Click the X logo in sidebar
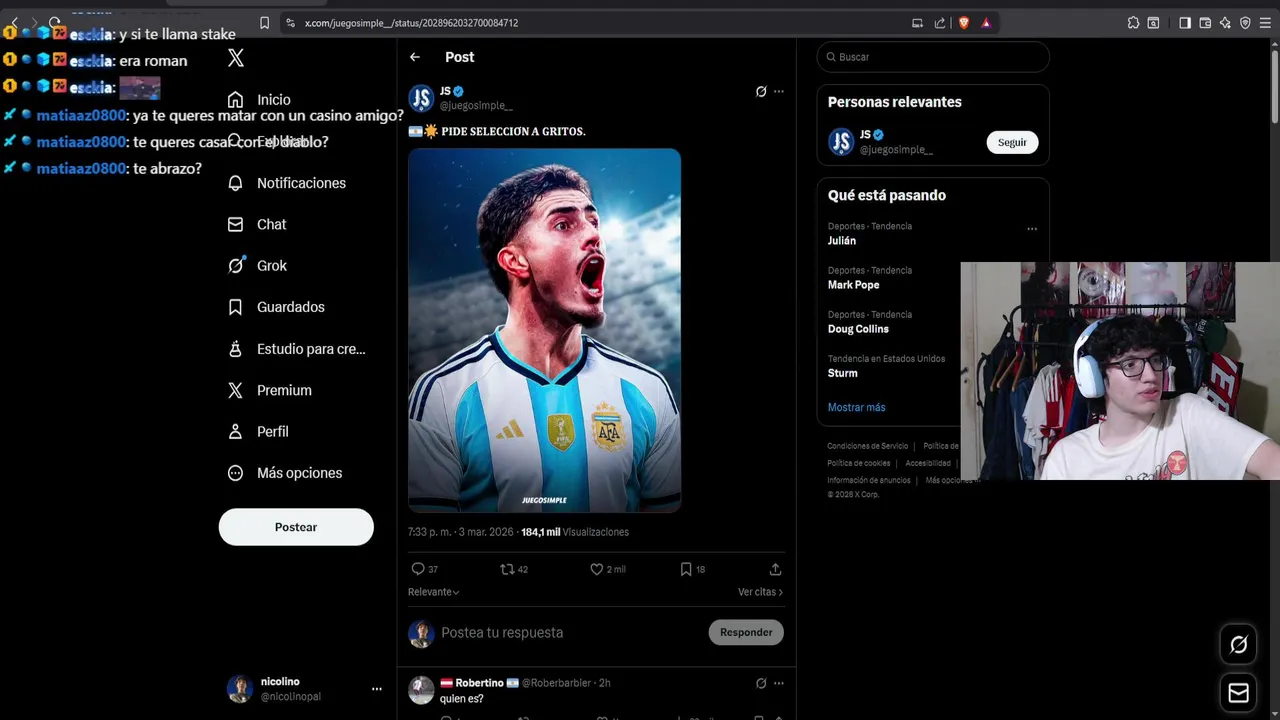 [x=236, y=58]
